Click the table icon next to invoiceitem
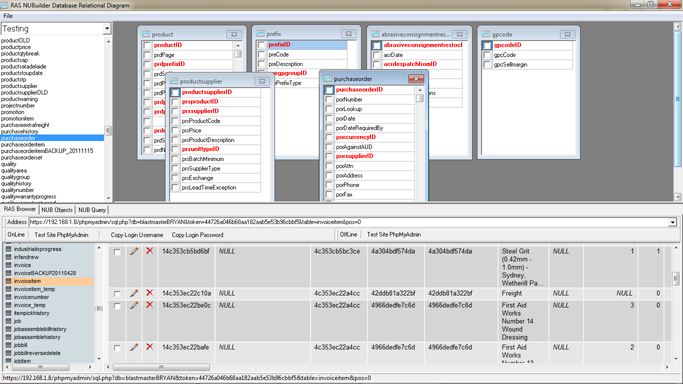 click(x=8, y=281)
